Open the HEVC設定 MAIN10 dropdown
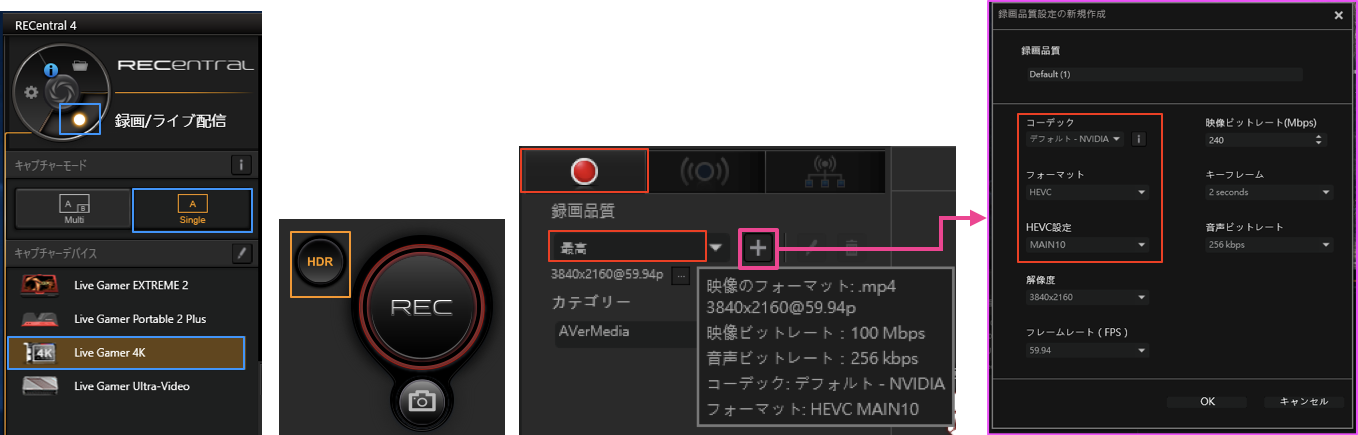 tap(1086, 244)
